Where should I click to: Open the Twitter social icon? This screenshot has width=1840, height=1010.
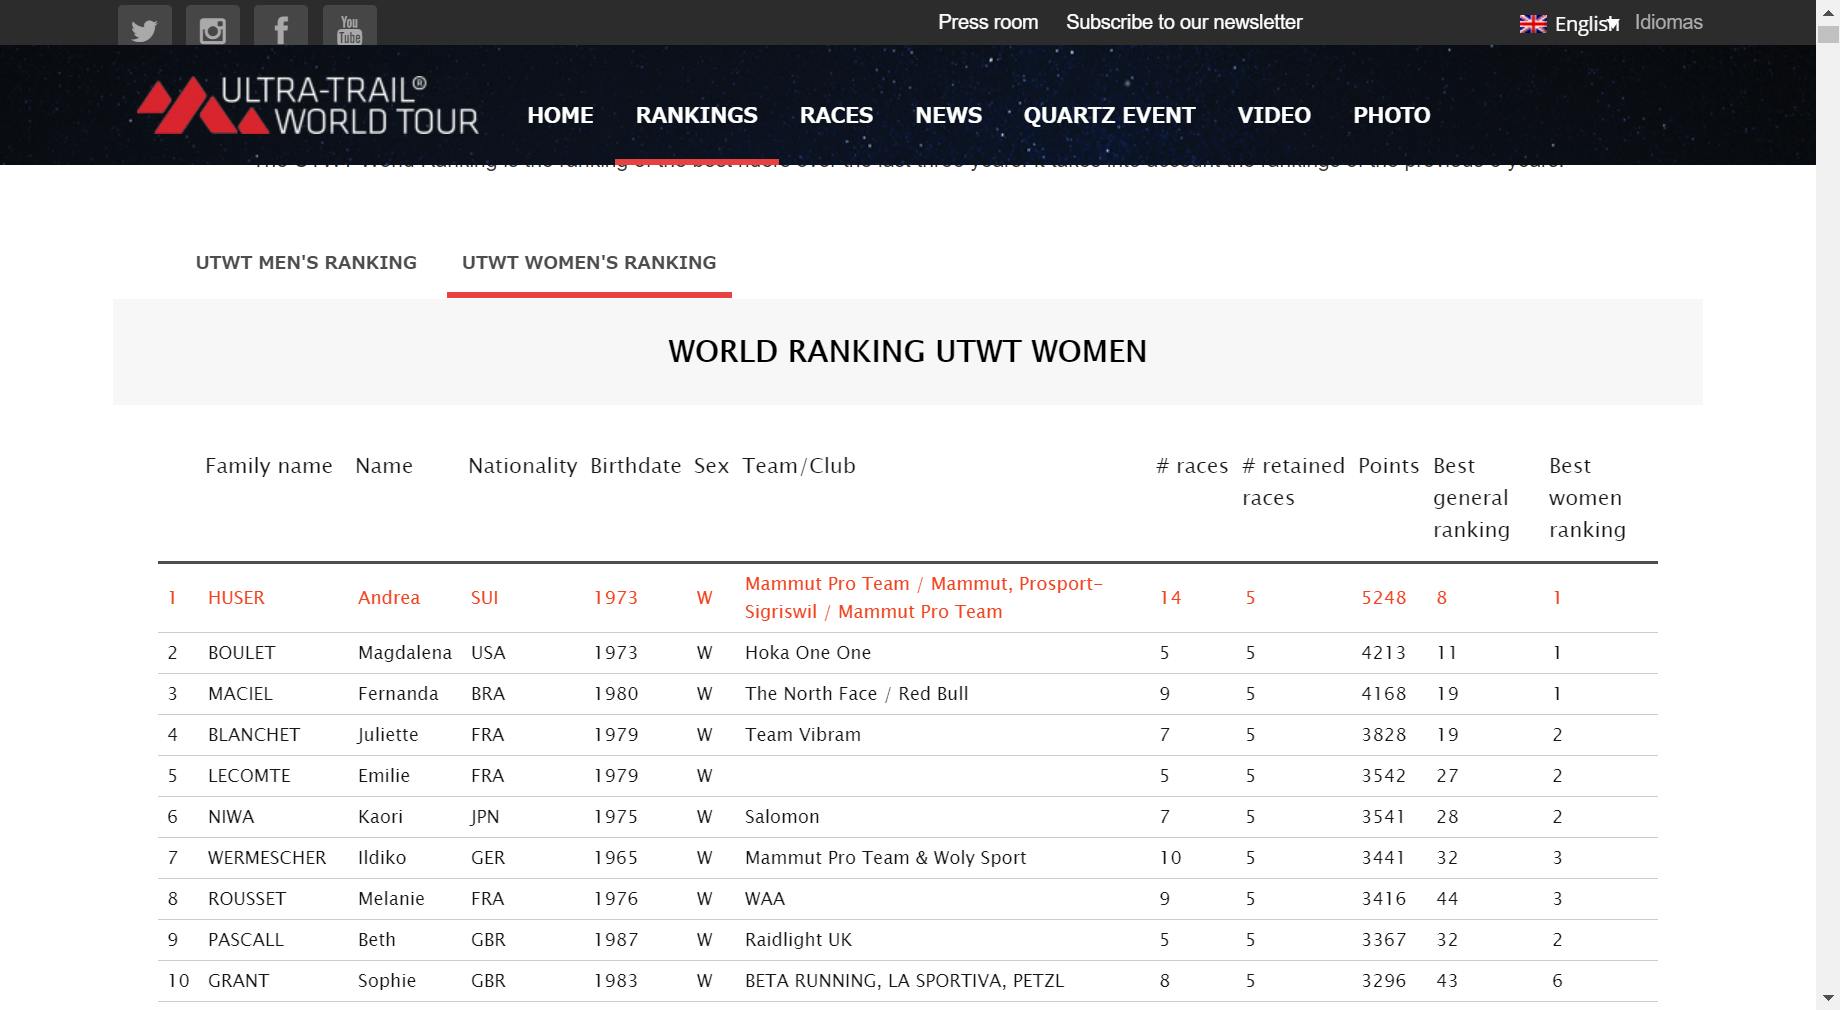click(x=144, y=27)
